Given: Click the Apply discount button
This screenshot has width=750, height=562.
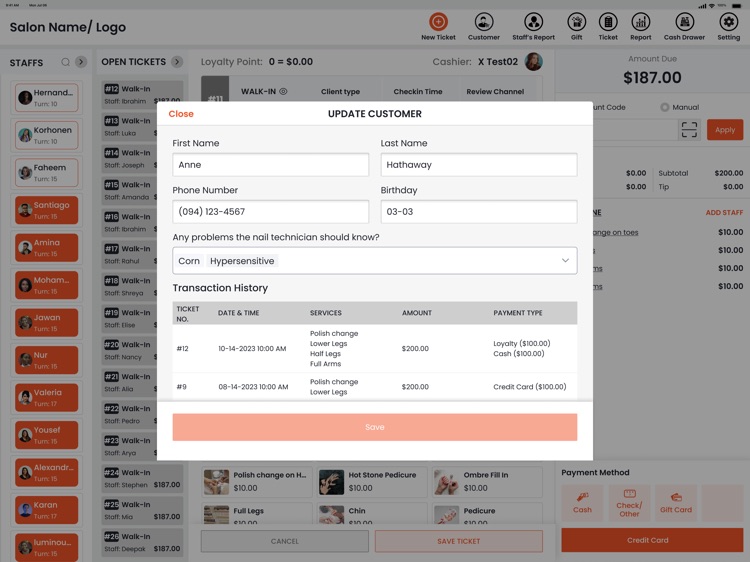Looking at the screenshot, I should coord(725,130).
